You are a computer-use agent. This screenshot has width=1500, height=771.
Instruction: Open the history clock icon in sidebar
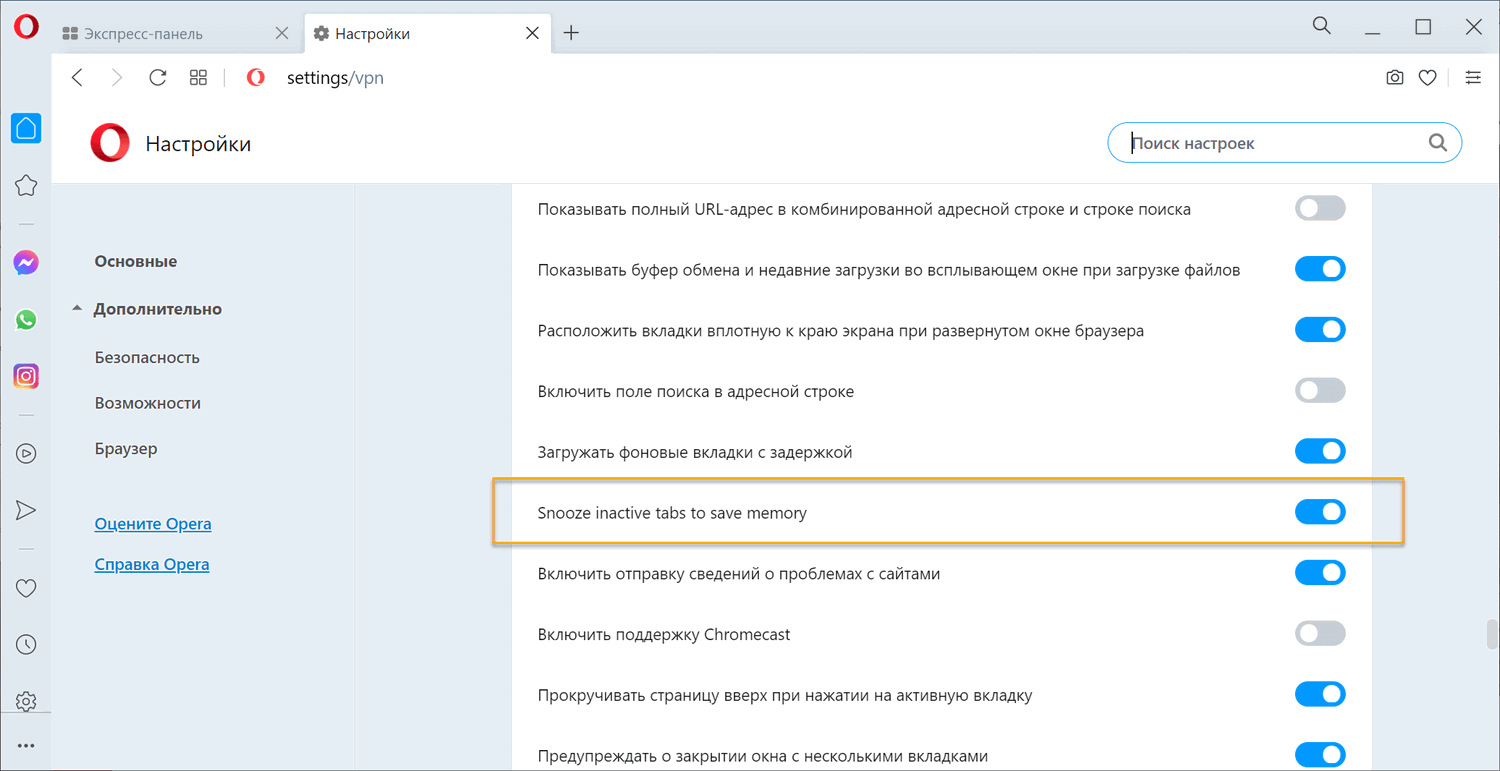26,644
